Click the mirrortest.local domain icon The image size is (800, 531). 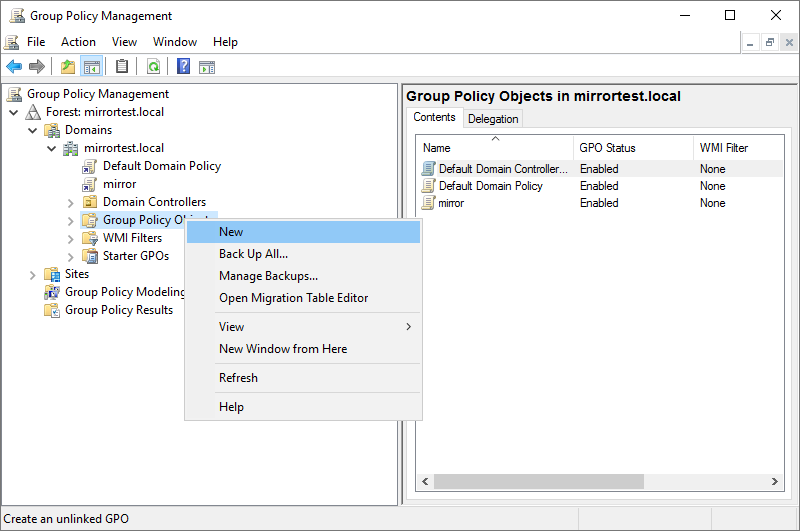[x=70, y=148]
